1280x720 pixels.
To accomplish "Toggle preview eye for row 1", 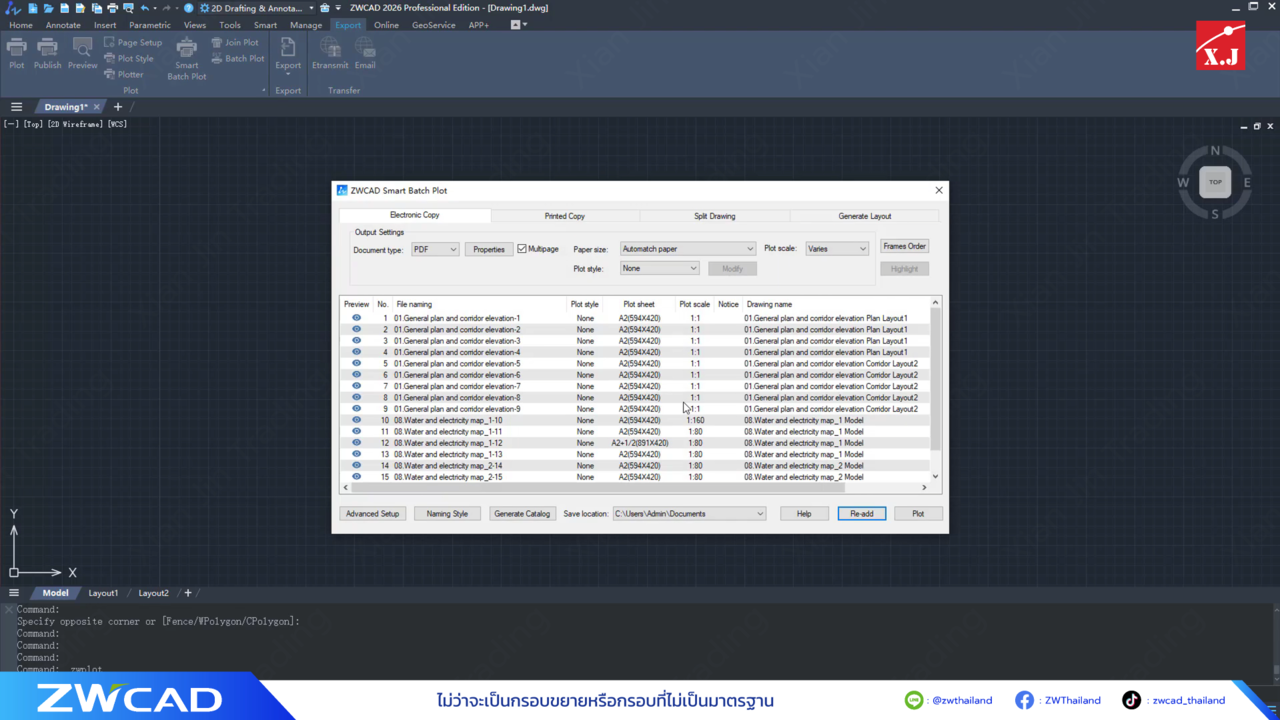I will tap(356, 318).
